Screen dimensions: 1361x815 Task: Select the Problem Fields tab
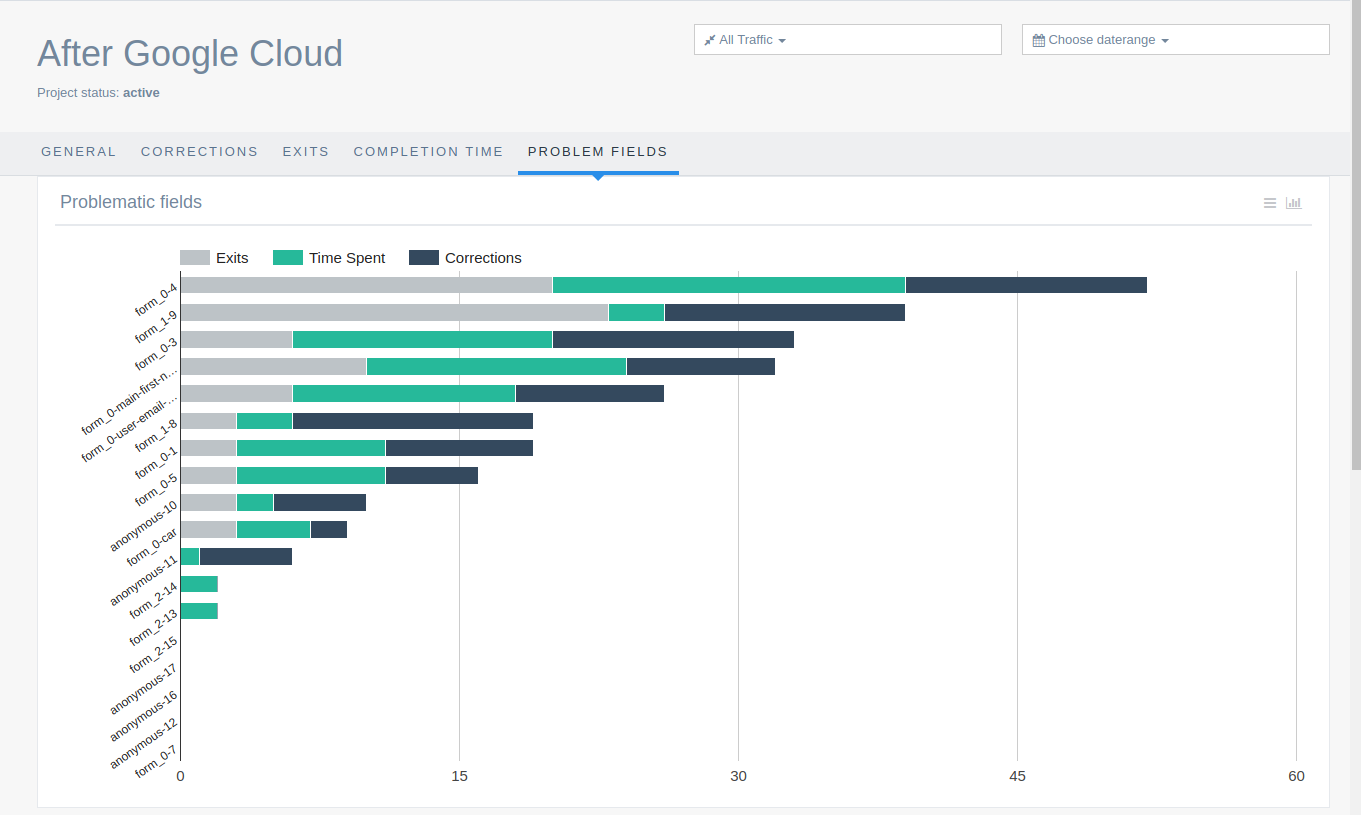pos(598,152)
